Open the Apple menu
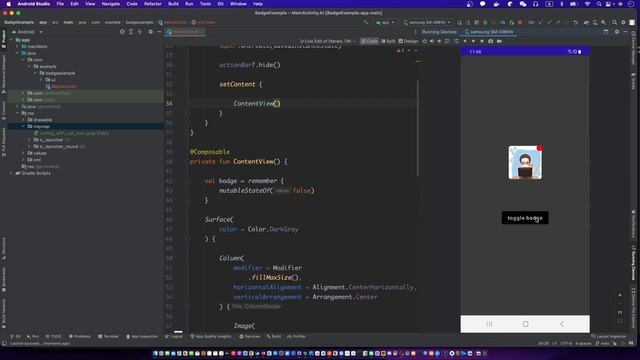640x360 pixels. pyautogui.click(x=9, y=4)
